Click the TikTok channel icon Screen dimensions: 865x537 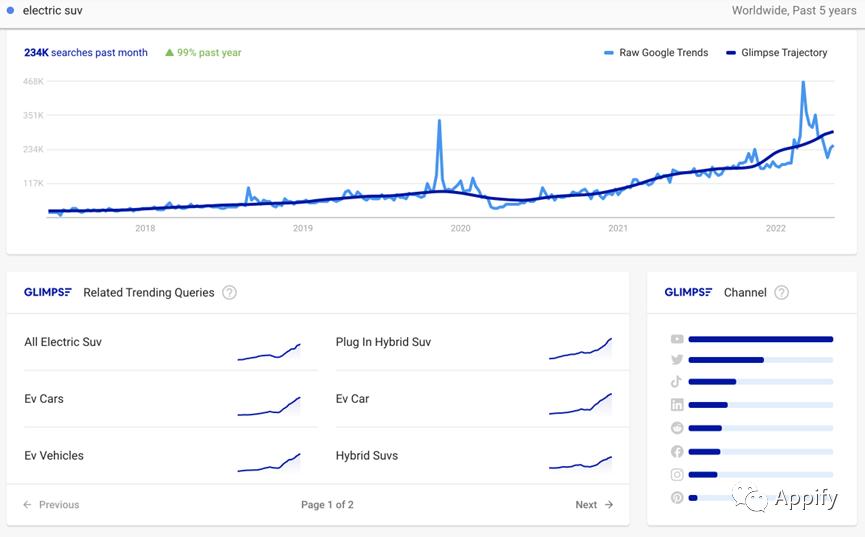[x=677, y=382]
